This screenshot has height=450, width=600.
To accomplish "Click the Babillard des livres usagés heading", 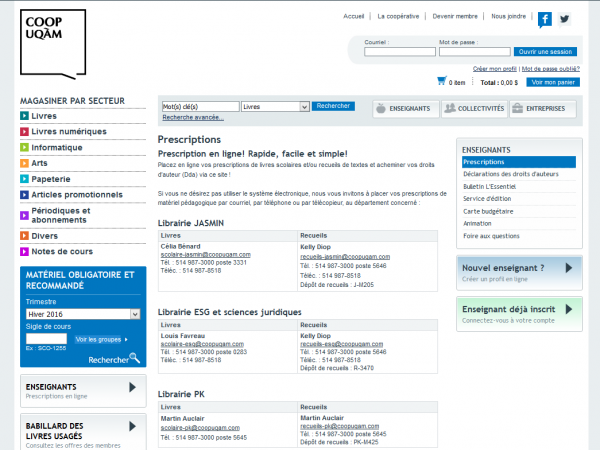I will [x=54, y=431].
